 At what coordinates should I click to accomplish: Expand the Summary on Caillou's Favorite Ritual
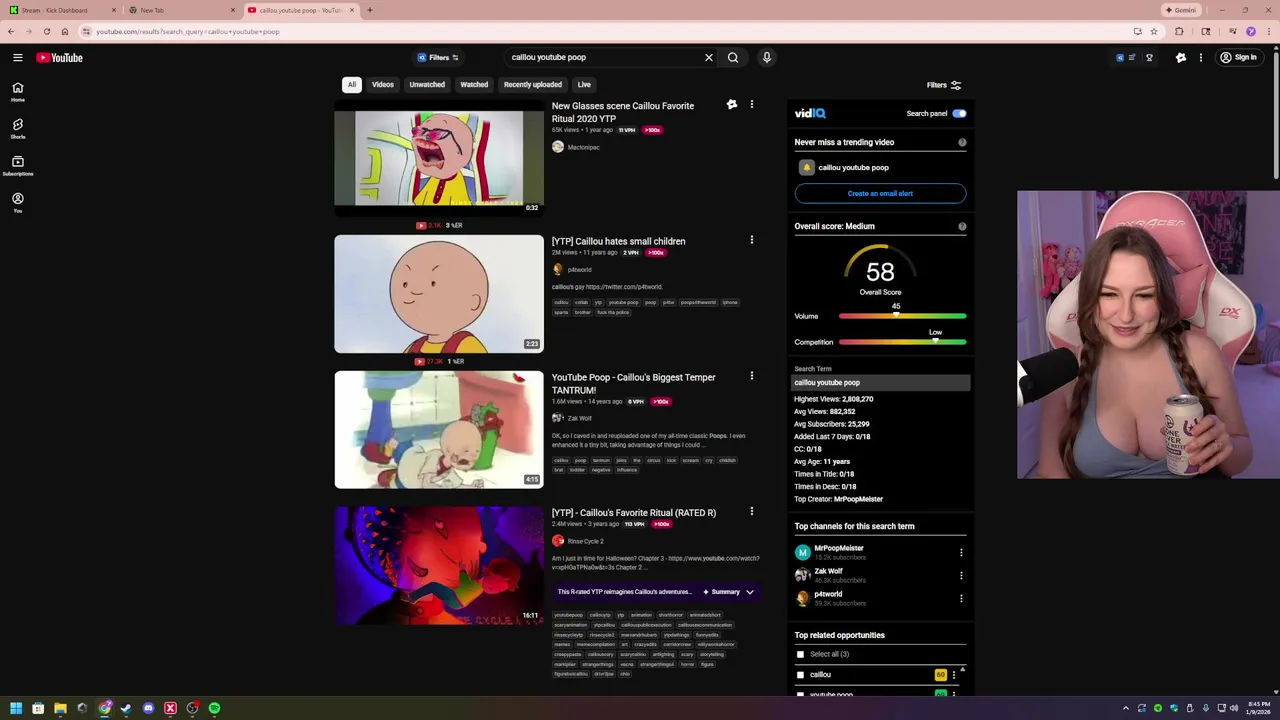click(729, 592)
